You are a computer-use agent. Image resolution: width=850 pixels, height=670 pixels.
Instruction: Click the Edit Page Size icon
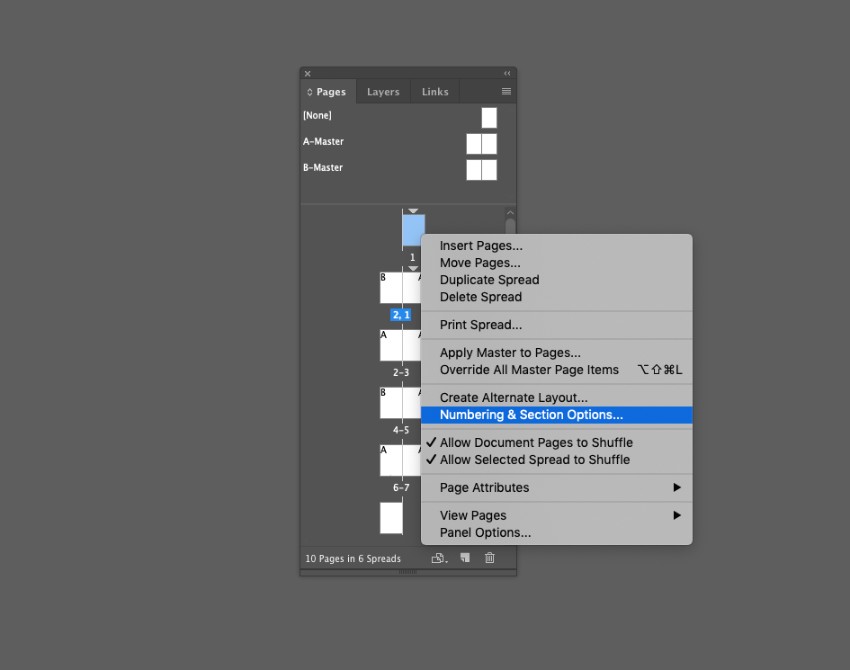pyautogui.click(x=439, y=558)
